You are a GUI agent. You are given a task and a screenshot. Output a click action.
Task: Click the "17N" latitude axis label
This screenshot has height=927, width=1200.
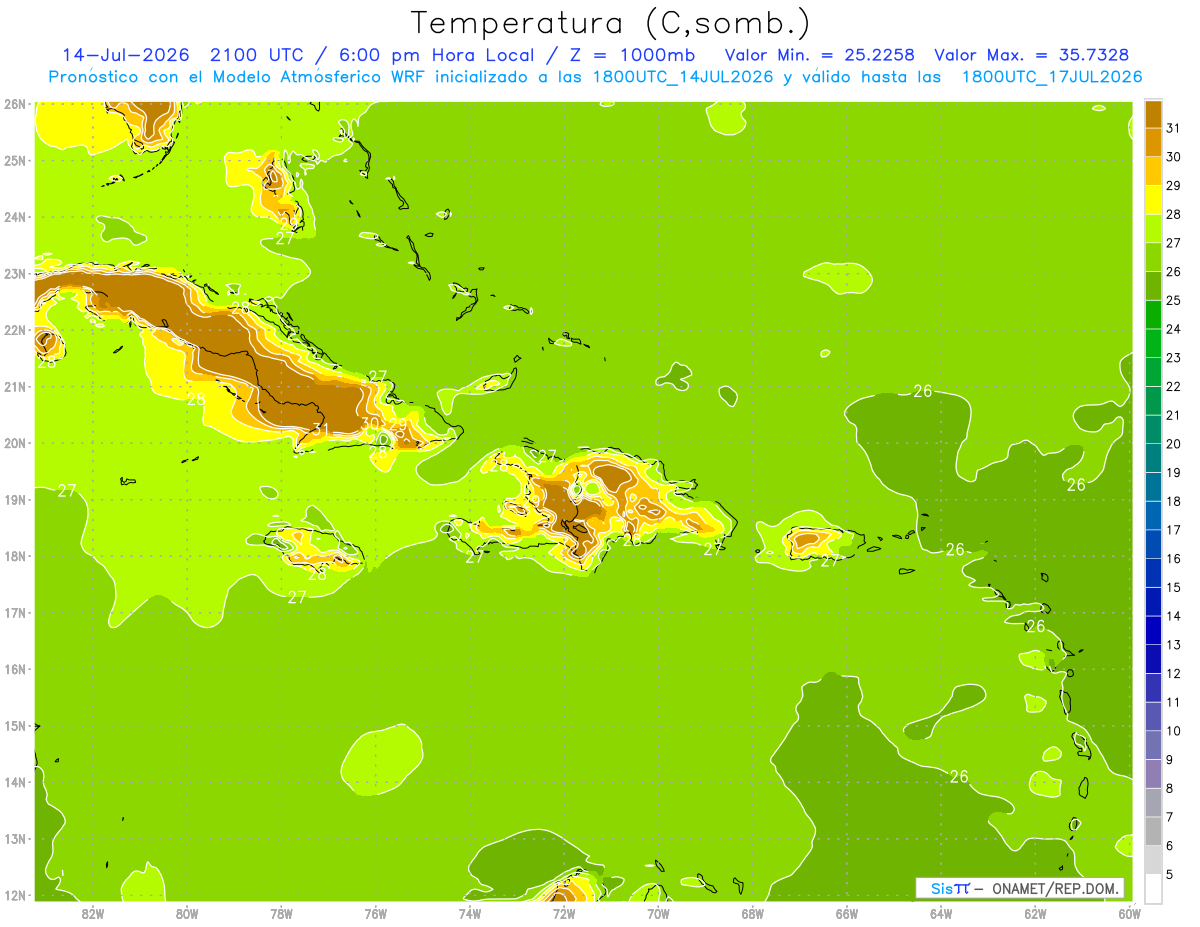tap(15, 612)
